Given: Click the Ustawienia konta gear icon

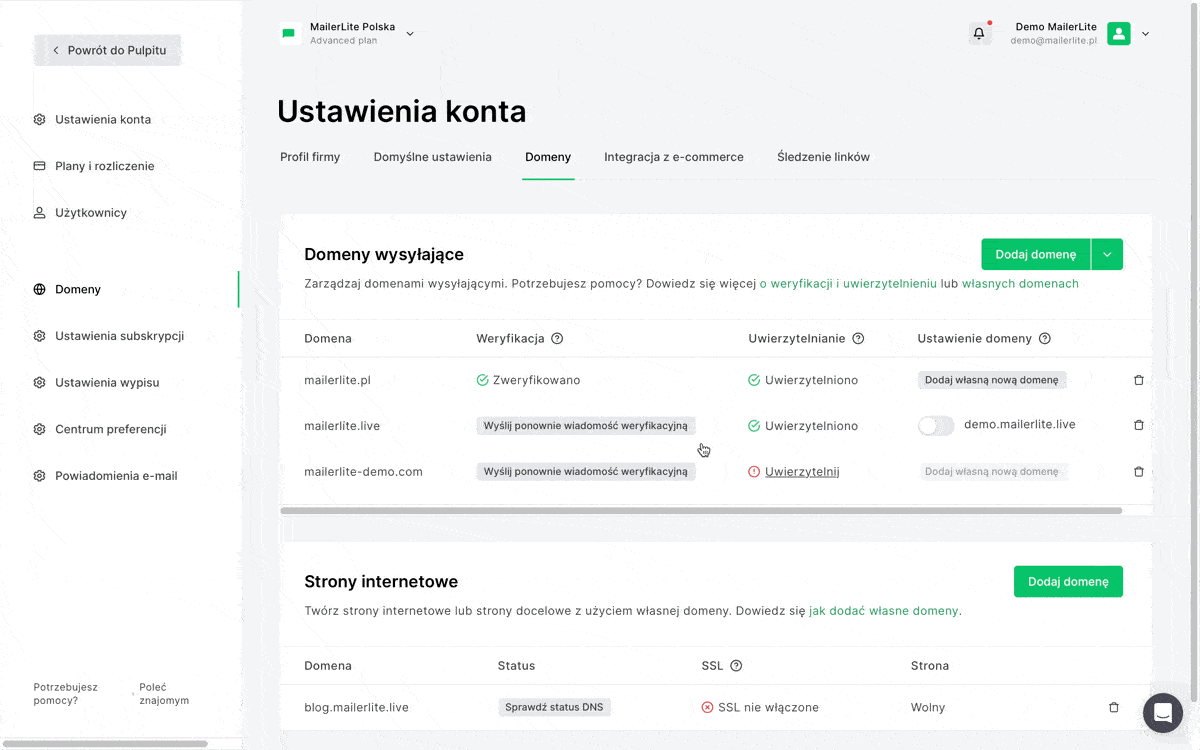Looking at the screenshot, I should point(39,120).
